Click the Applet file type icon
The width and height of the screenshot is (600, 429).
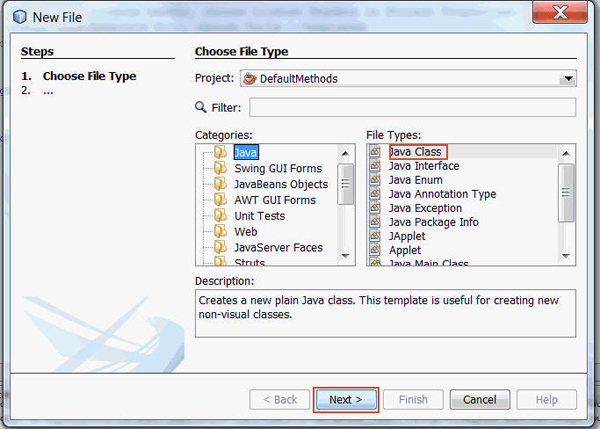click(375, 250)
